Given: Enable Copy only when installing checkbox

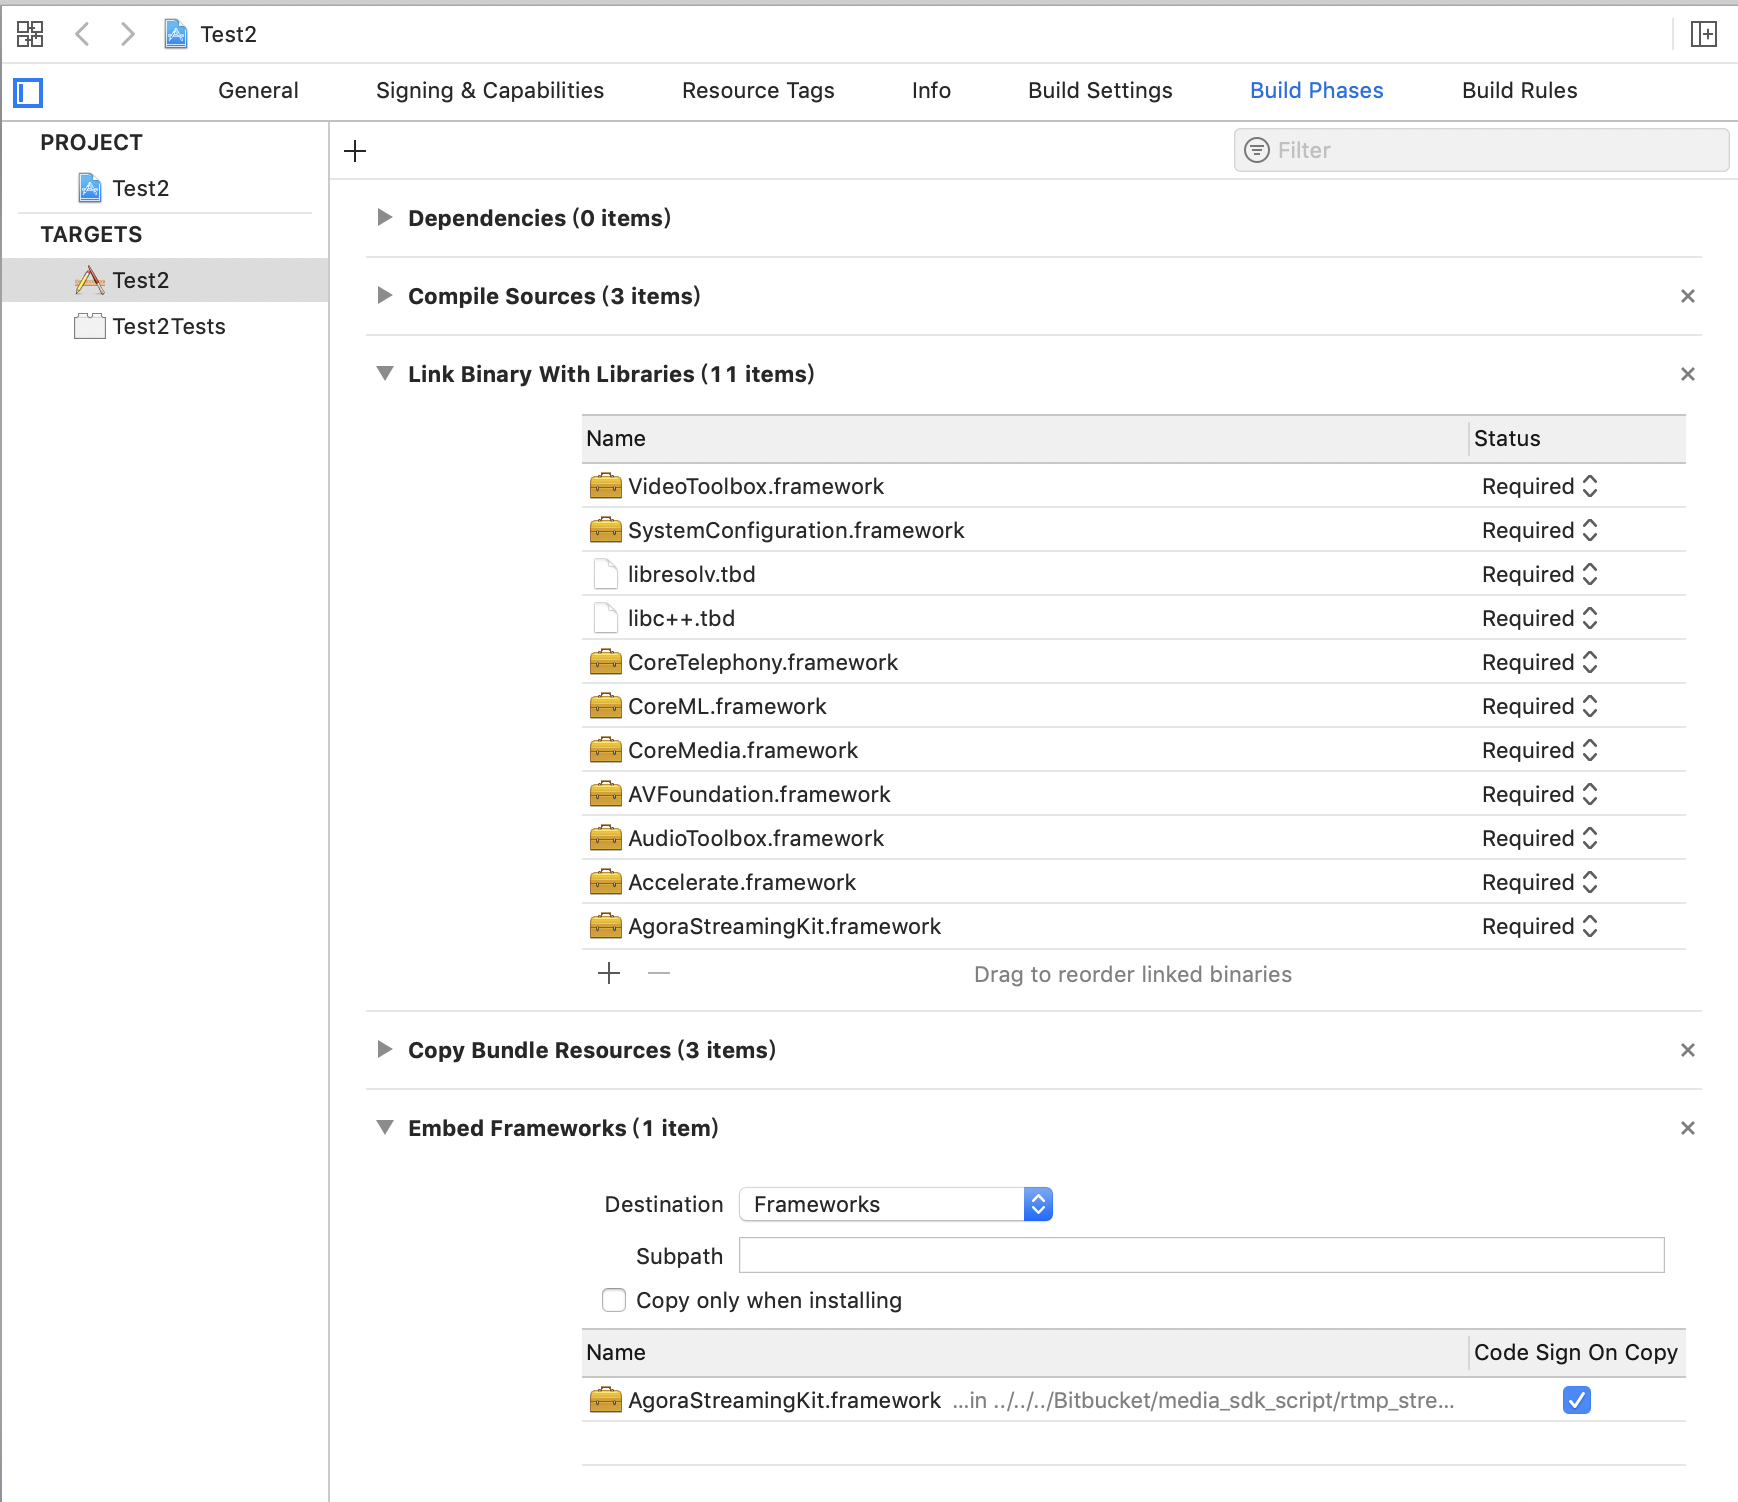Looking at the screenshot, I should click(x=614, y=1300).
